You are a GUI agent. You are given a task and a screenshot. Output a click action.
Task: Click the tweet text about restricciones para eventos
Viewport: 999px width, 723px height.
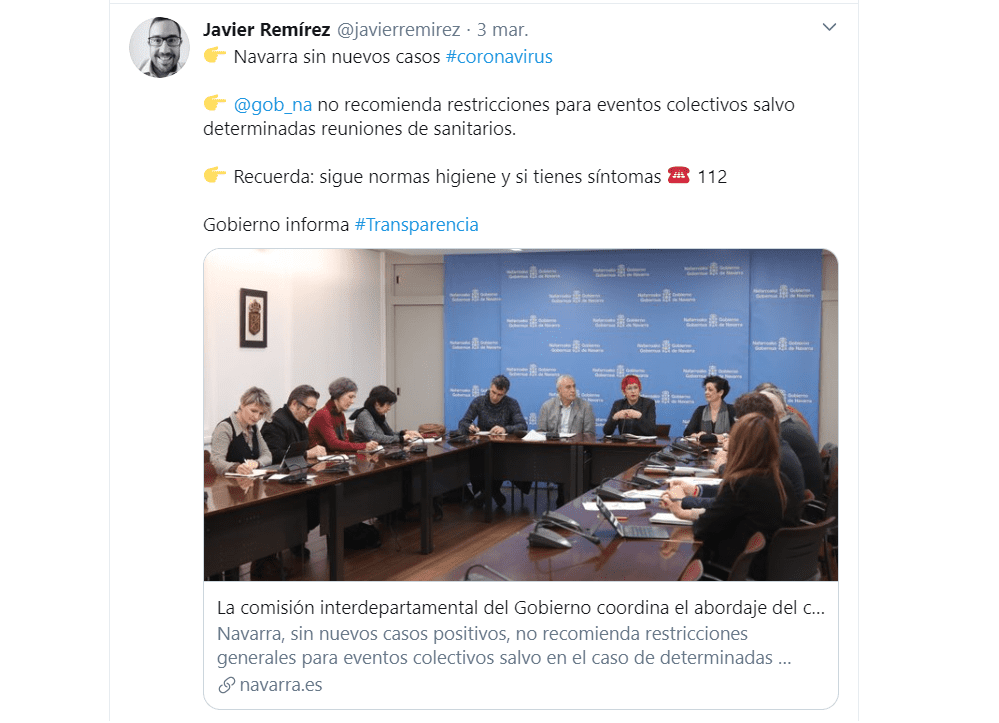[499, 117]
